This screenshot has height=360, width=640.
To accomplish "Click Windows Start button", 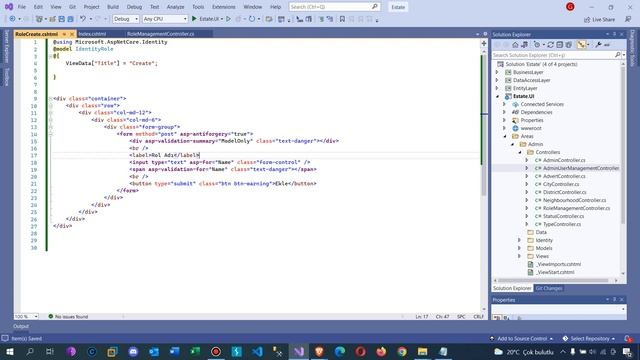I will [9, 351].
